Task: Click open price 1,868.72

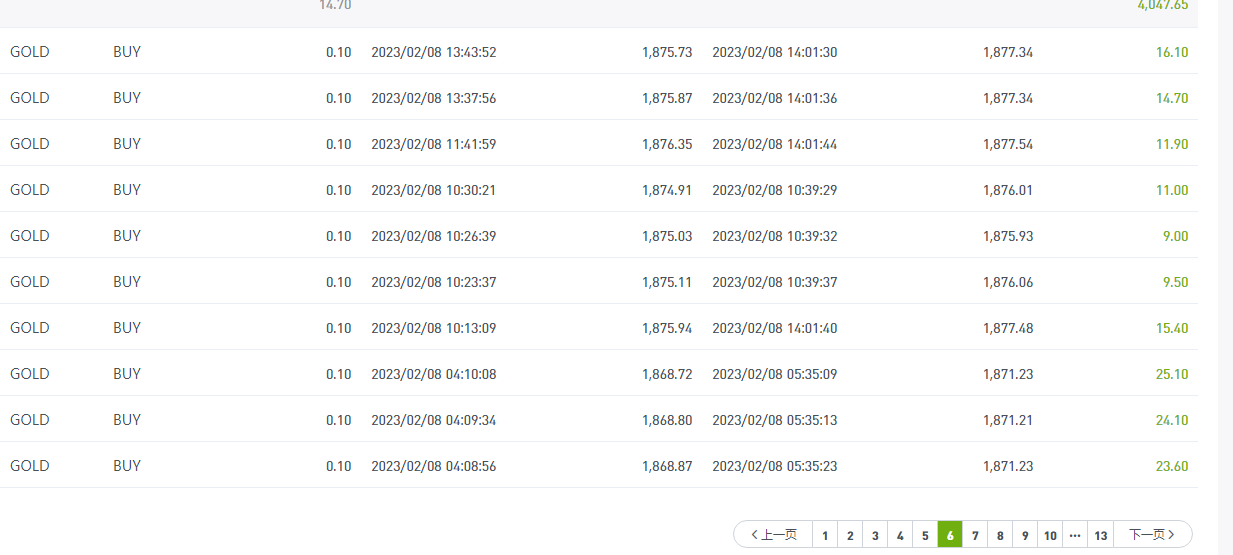Action: pos(667,374)
